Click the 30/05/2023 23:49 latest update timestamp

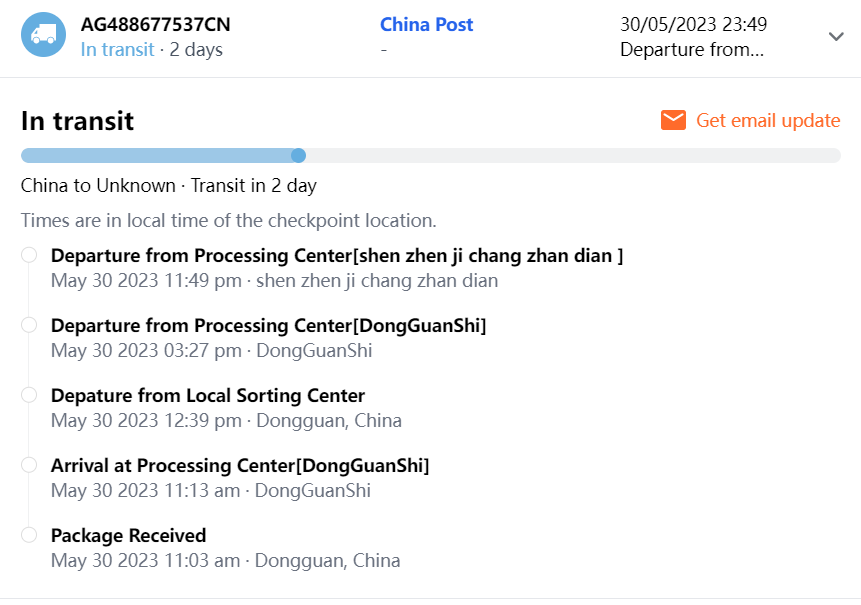693,24
